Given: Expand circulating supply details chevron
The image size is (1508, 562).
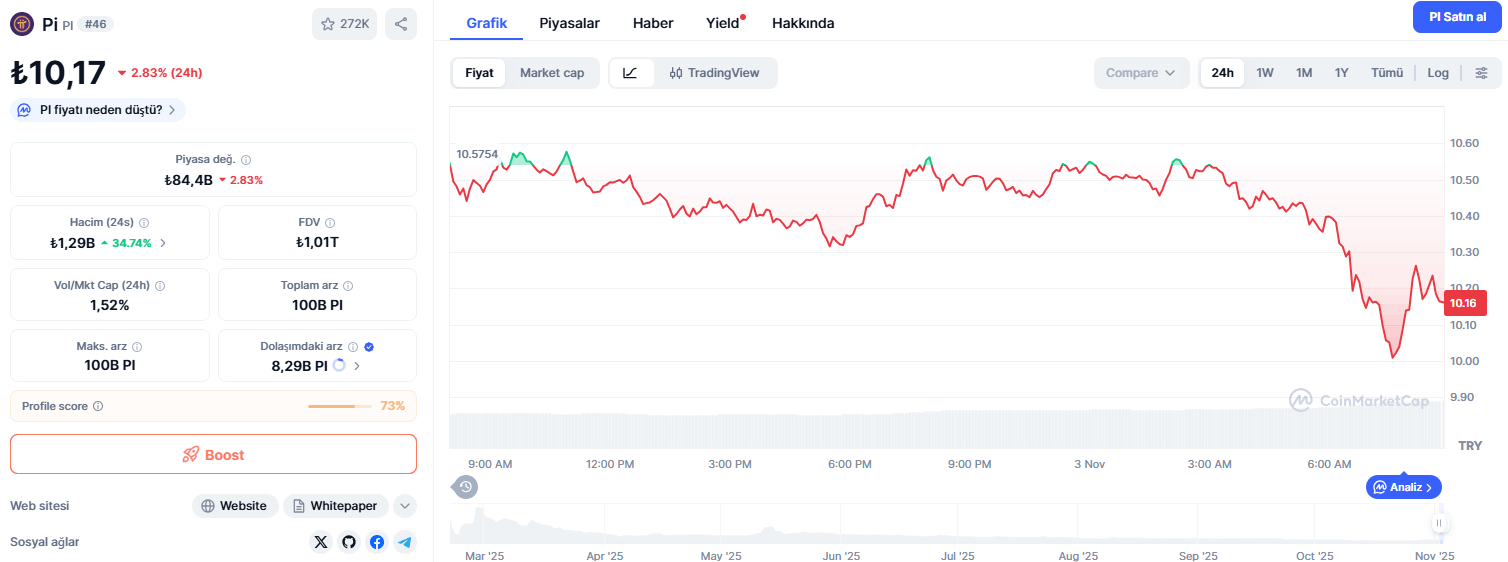Looking at the screenshot, I should (357, 366).
